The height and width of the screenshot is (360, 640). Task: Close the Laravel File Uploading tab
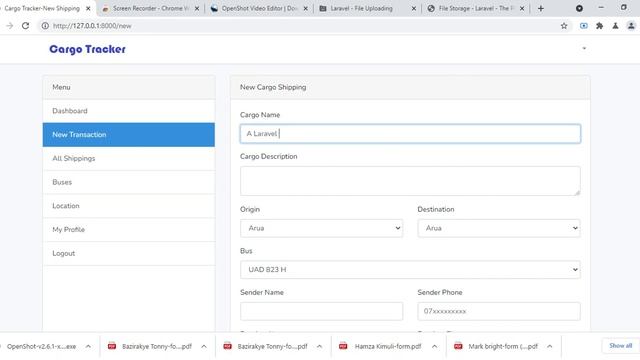tap(414, 8)
